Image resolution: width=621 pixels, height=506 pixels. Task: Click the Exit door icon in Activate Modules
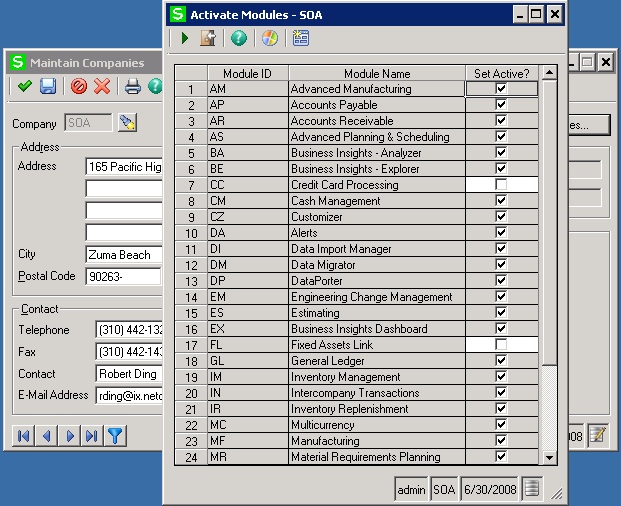click(208, 38)
